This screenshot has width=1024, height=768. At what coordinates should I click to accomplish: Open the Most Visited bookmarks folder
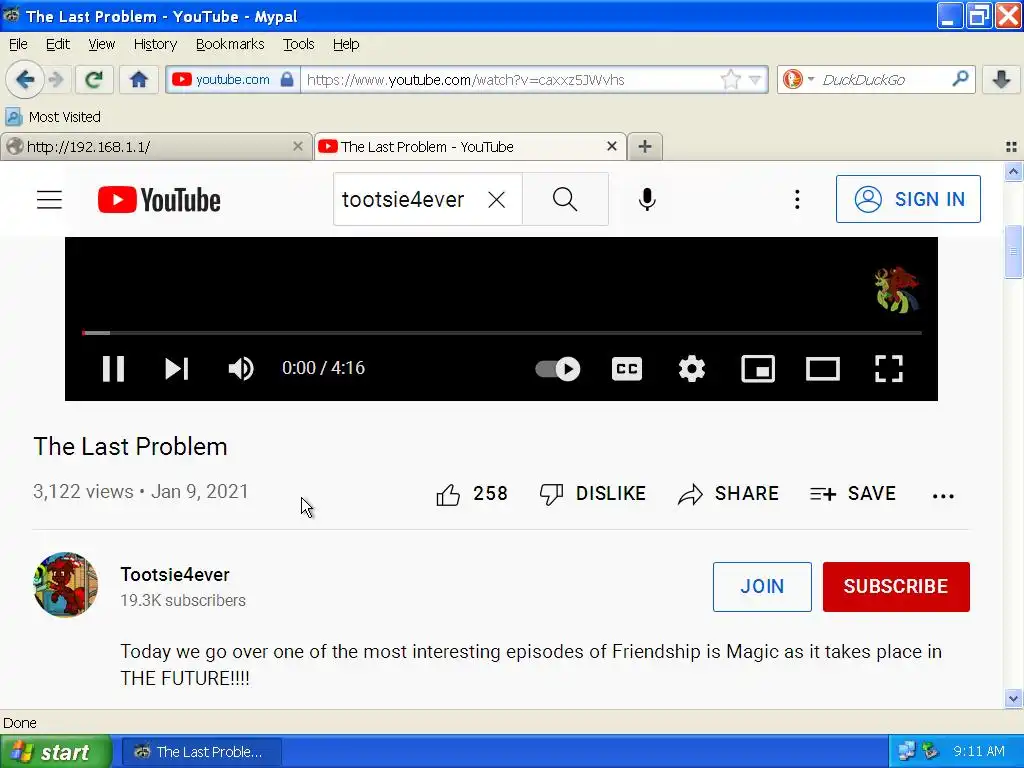[53, 117]
